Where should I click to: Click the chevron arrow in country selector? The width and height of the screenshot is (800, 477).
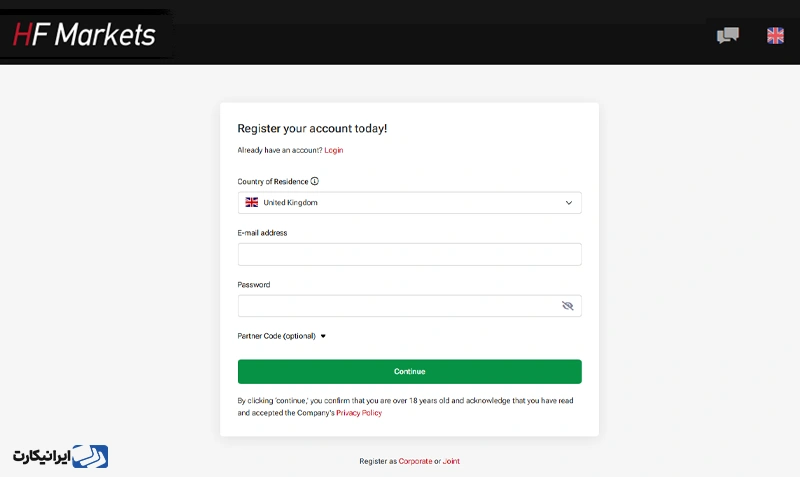coord(568,203)
